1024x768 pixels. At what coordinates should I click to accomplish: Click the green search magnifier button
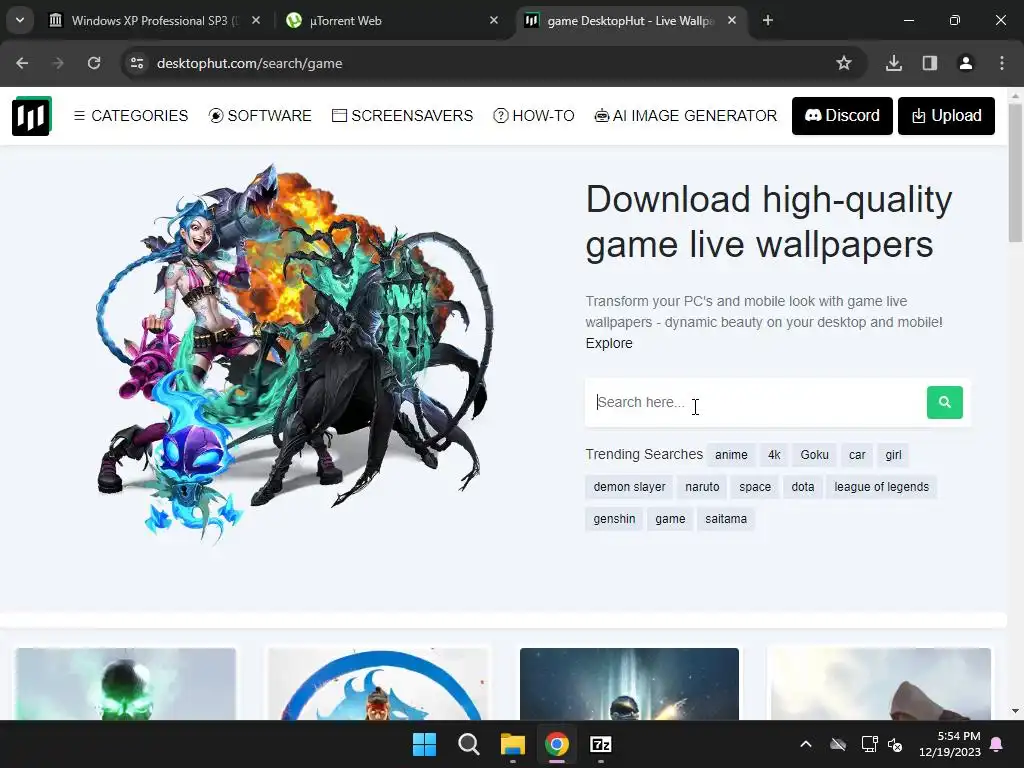click(944, 402)
